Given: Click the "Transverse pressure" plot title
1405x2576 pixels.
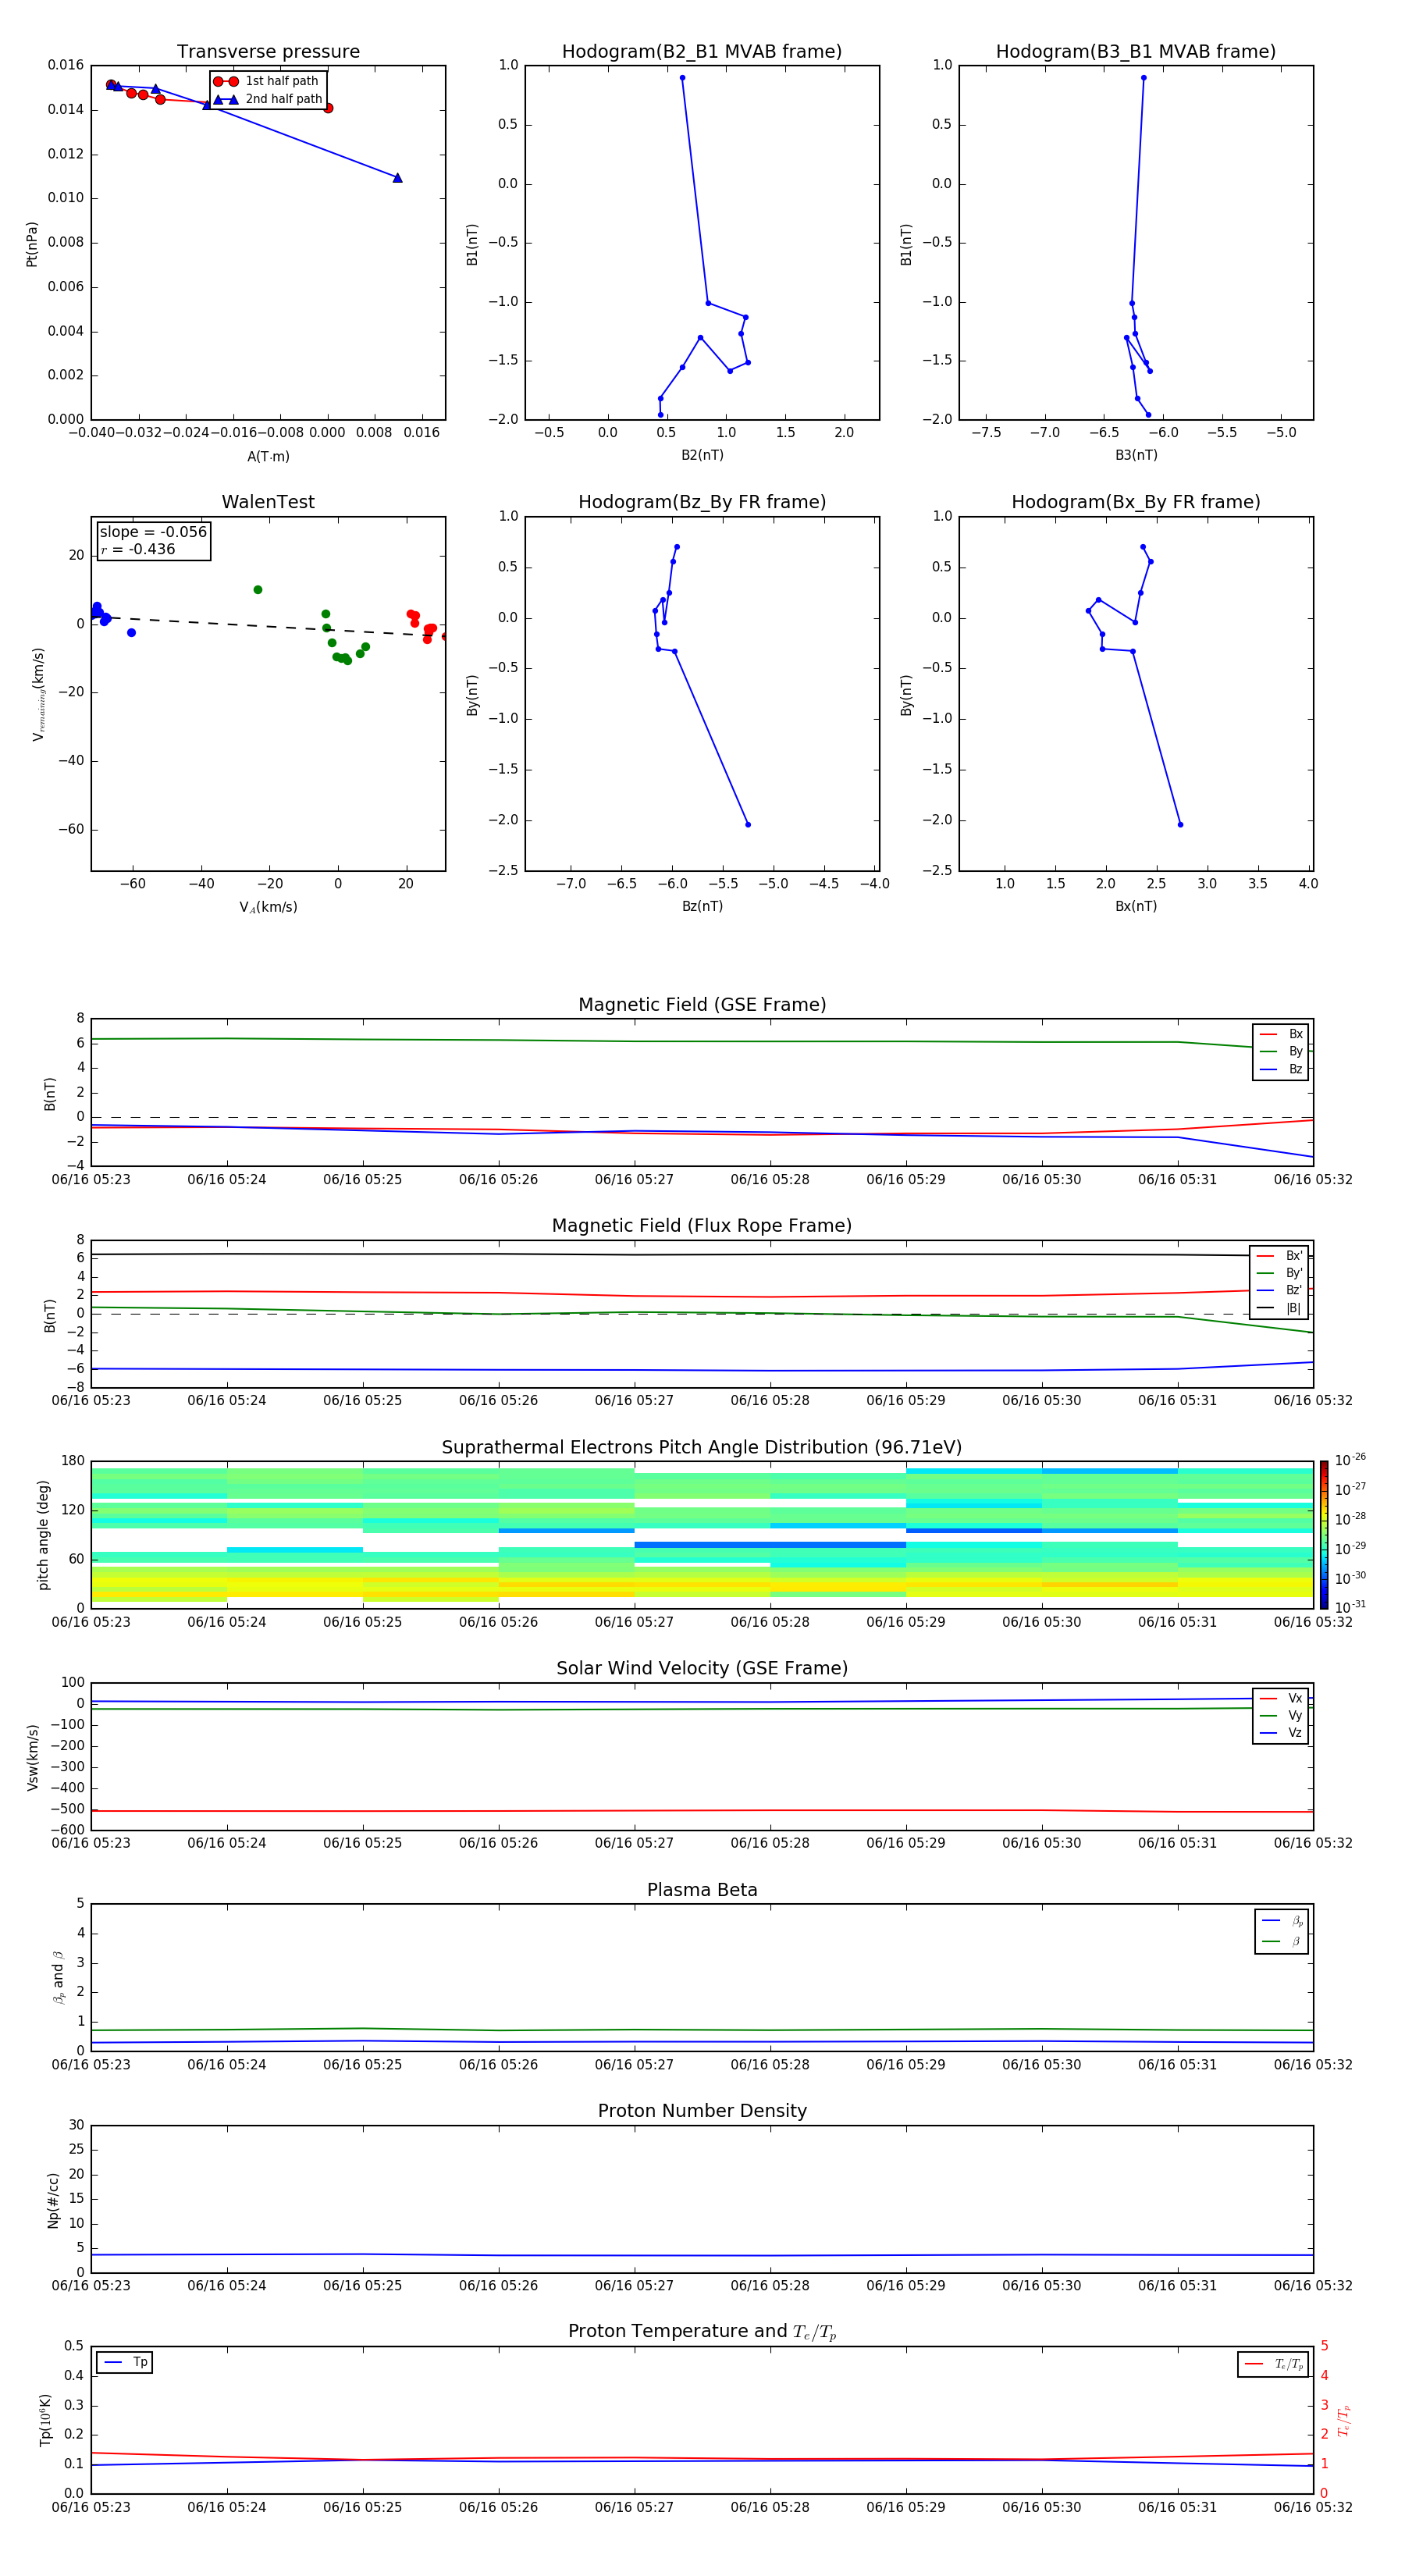Looking at the screenshot, I should coord(268,52).
